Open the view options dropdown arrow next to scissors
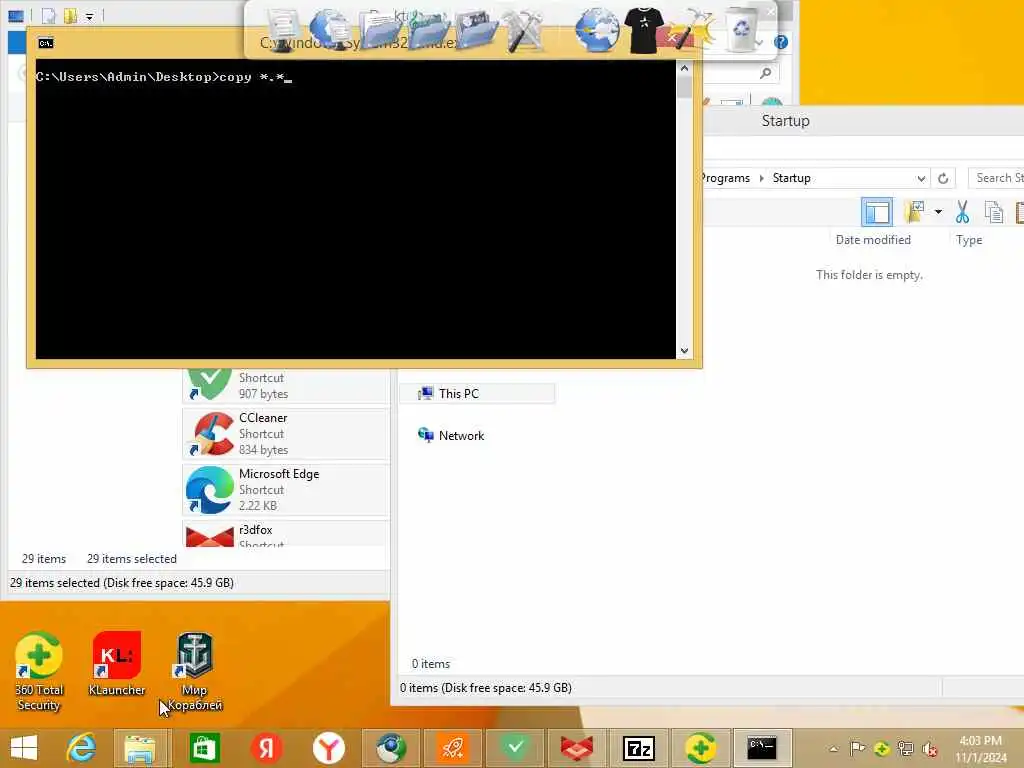The image size is (1024, 768). click(x=938, y=212)
